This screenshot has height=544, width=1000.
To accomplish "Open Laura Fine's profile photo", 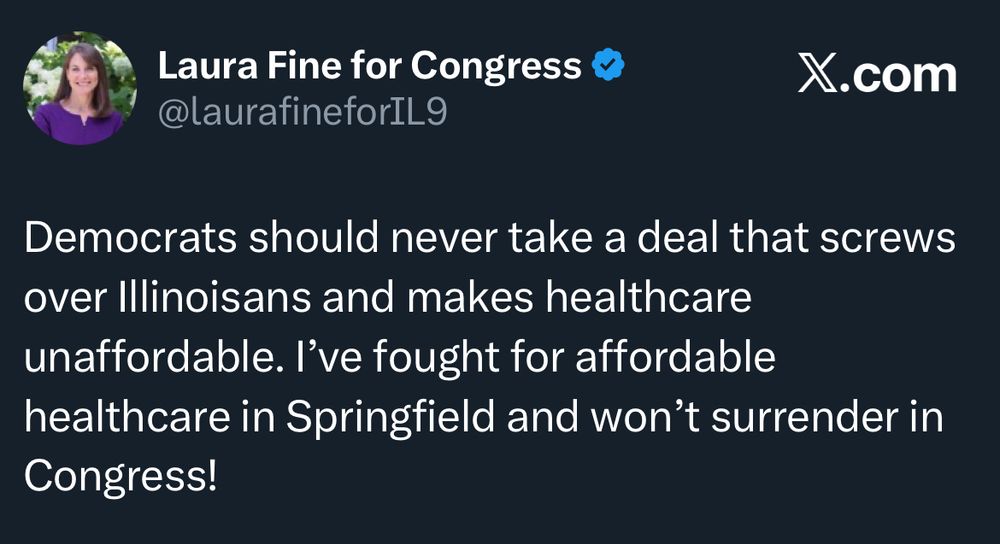I will click(79, 88).
